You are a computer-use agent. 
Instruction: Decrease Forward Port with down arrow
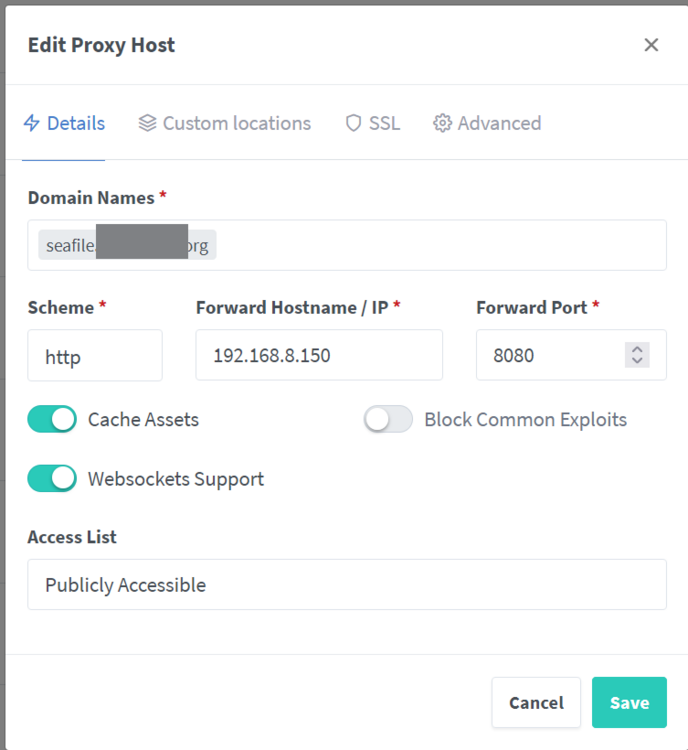pos(637,361)
